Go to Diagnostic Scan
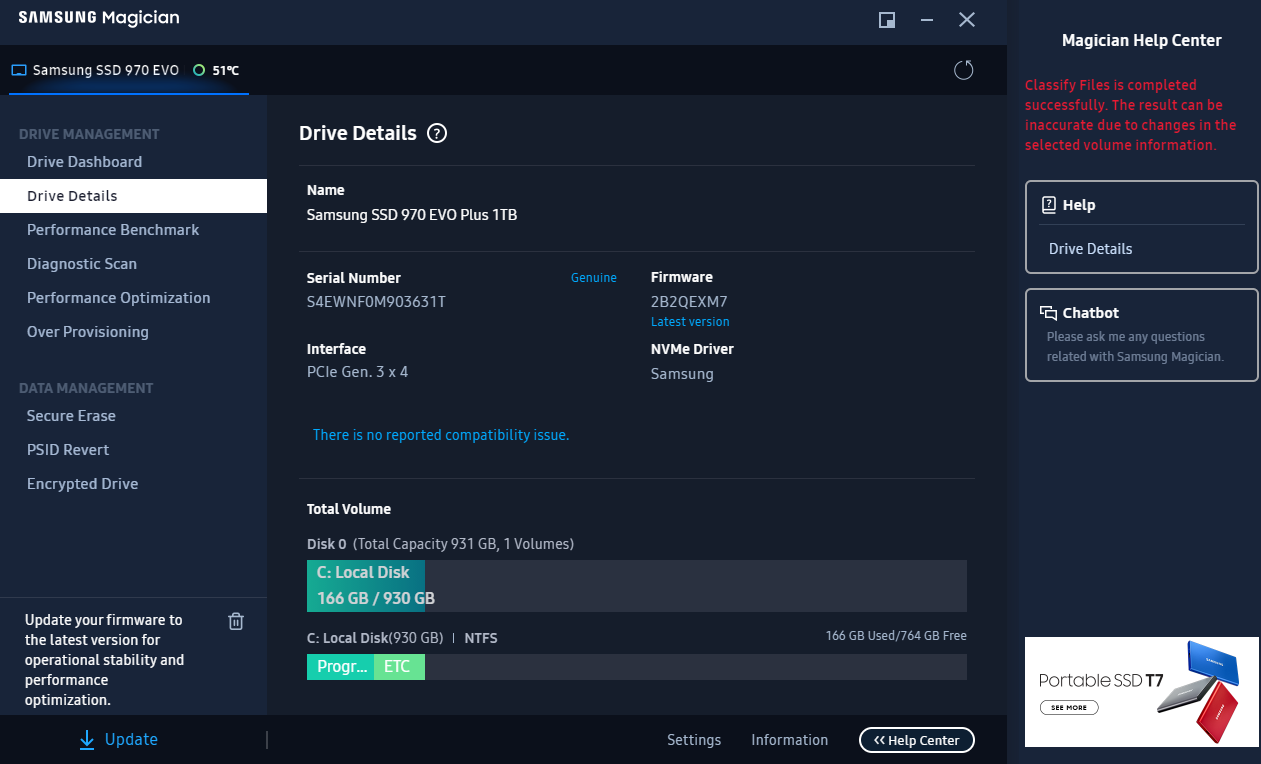Screen dimensions: 1261x764 [x=82, y=264]
